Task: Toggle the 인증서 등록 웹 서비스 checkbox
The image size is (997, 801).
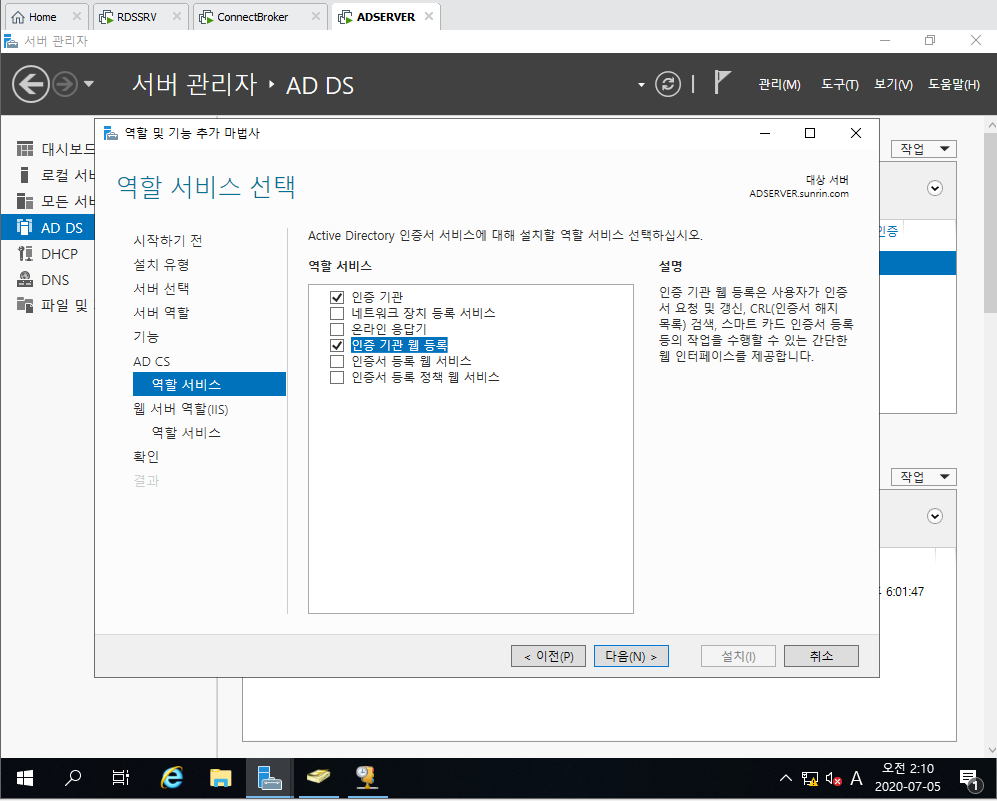Action: [x=337, y=361]
